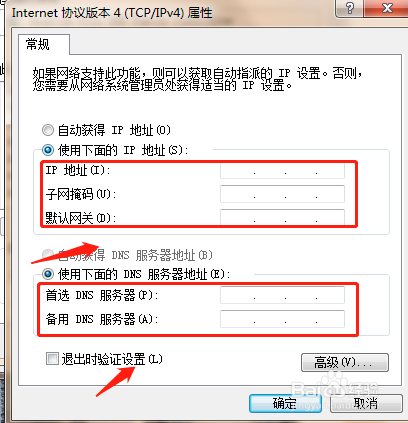
Task: Click the 高级 advanced button
Action: pos(345,362)
